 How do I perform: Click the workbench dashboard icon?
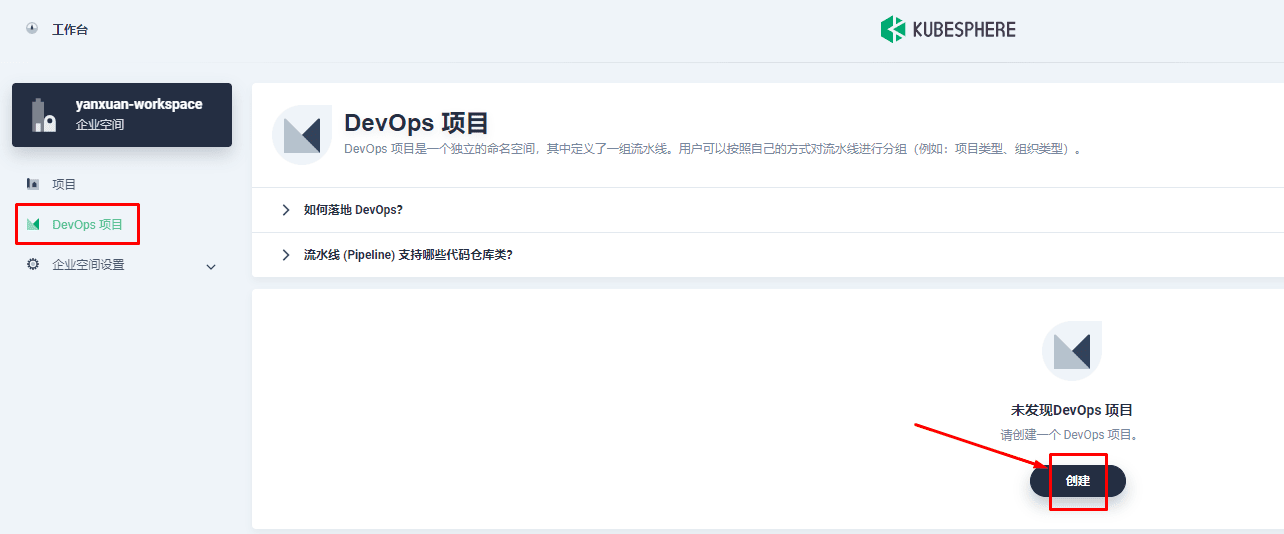[x=32, y=29]
